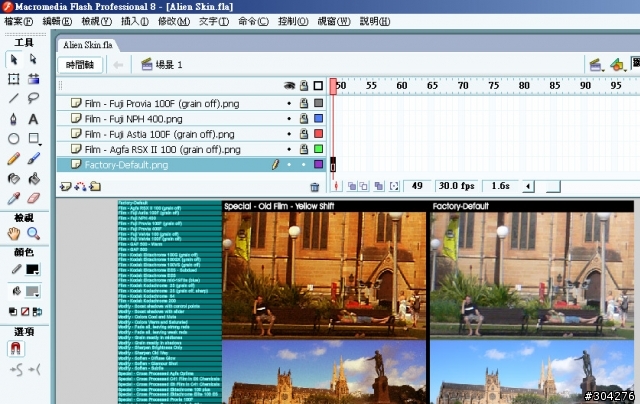Select the Pencil tool
Image resolution: width=640 pixels, height=404 pixels.
click(14, 158)
